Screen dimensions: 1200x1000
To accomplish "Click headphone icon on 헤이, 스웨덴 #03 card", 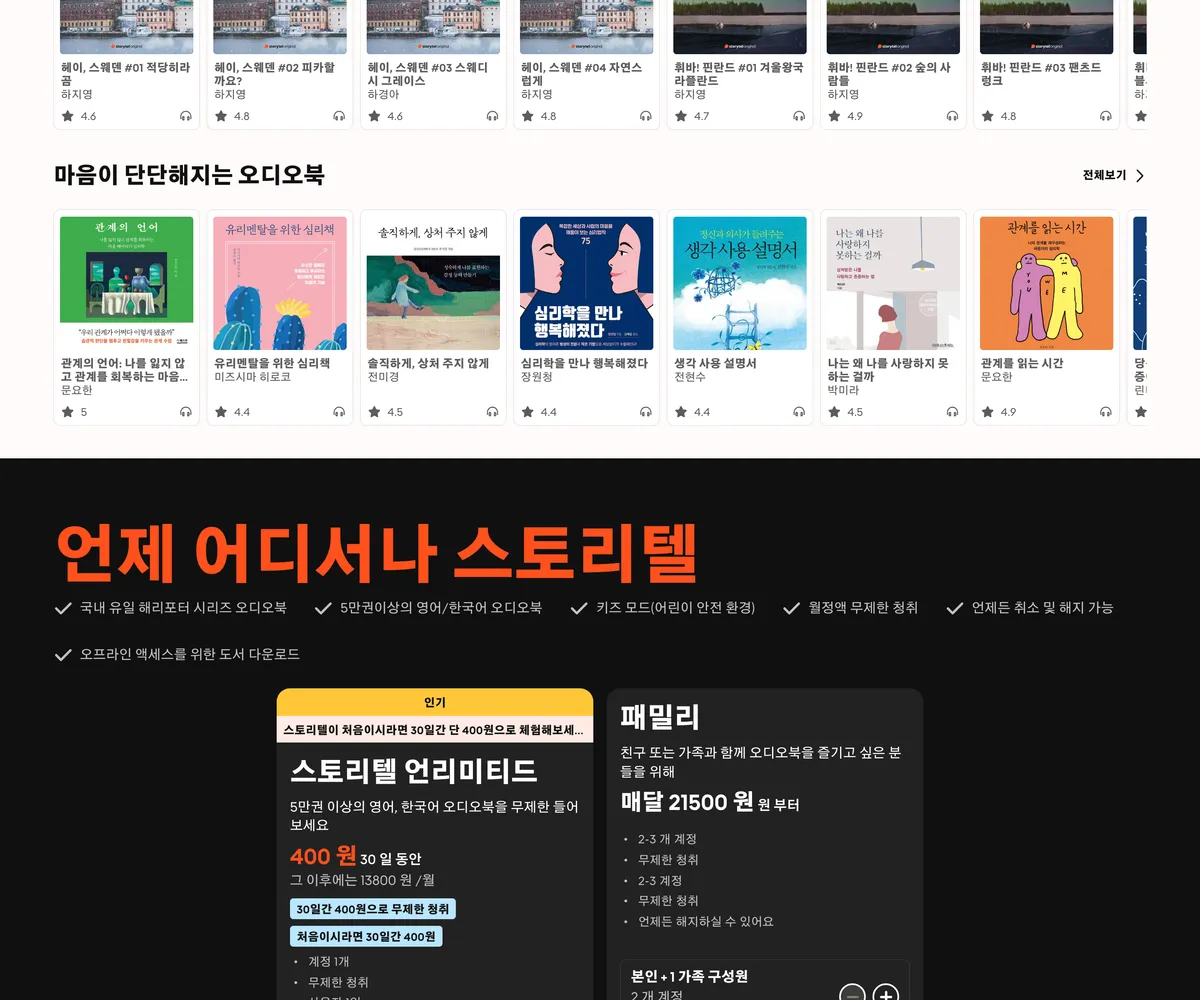I will (492, 116).
